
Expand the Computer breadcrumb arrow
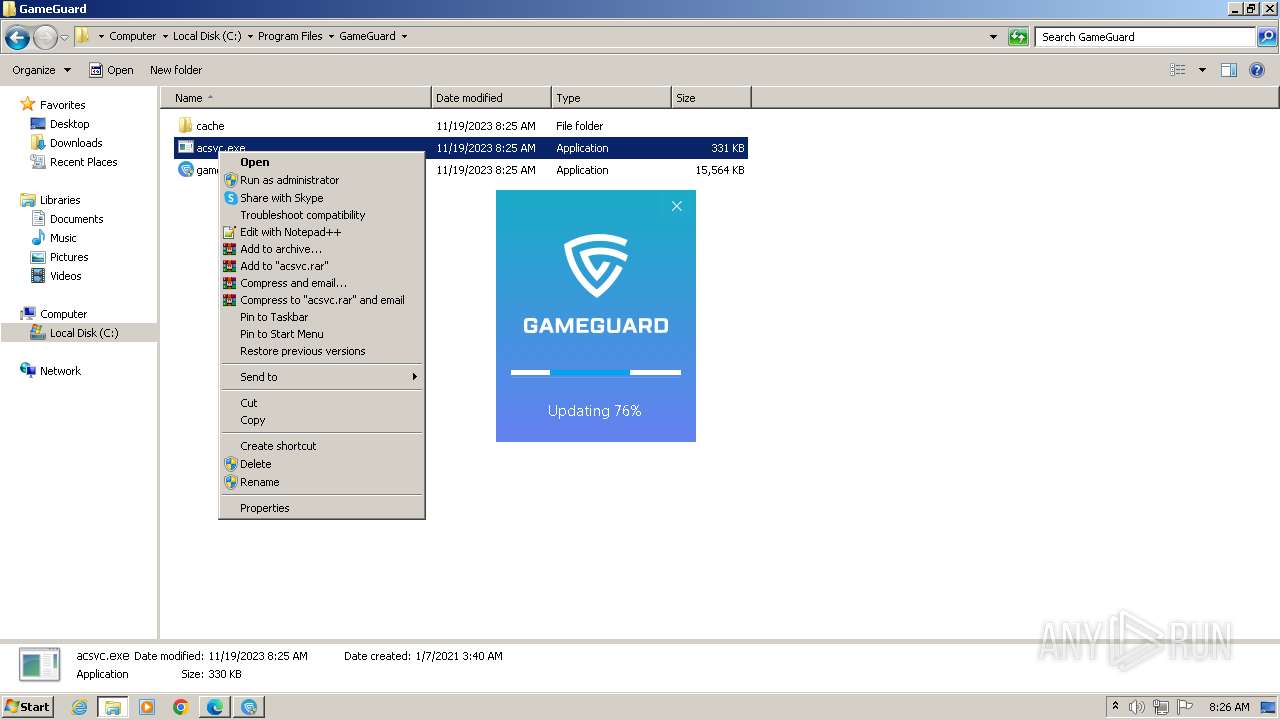pyautogui.click(x=165, y=37)
